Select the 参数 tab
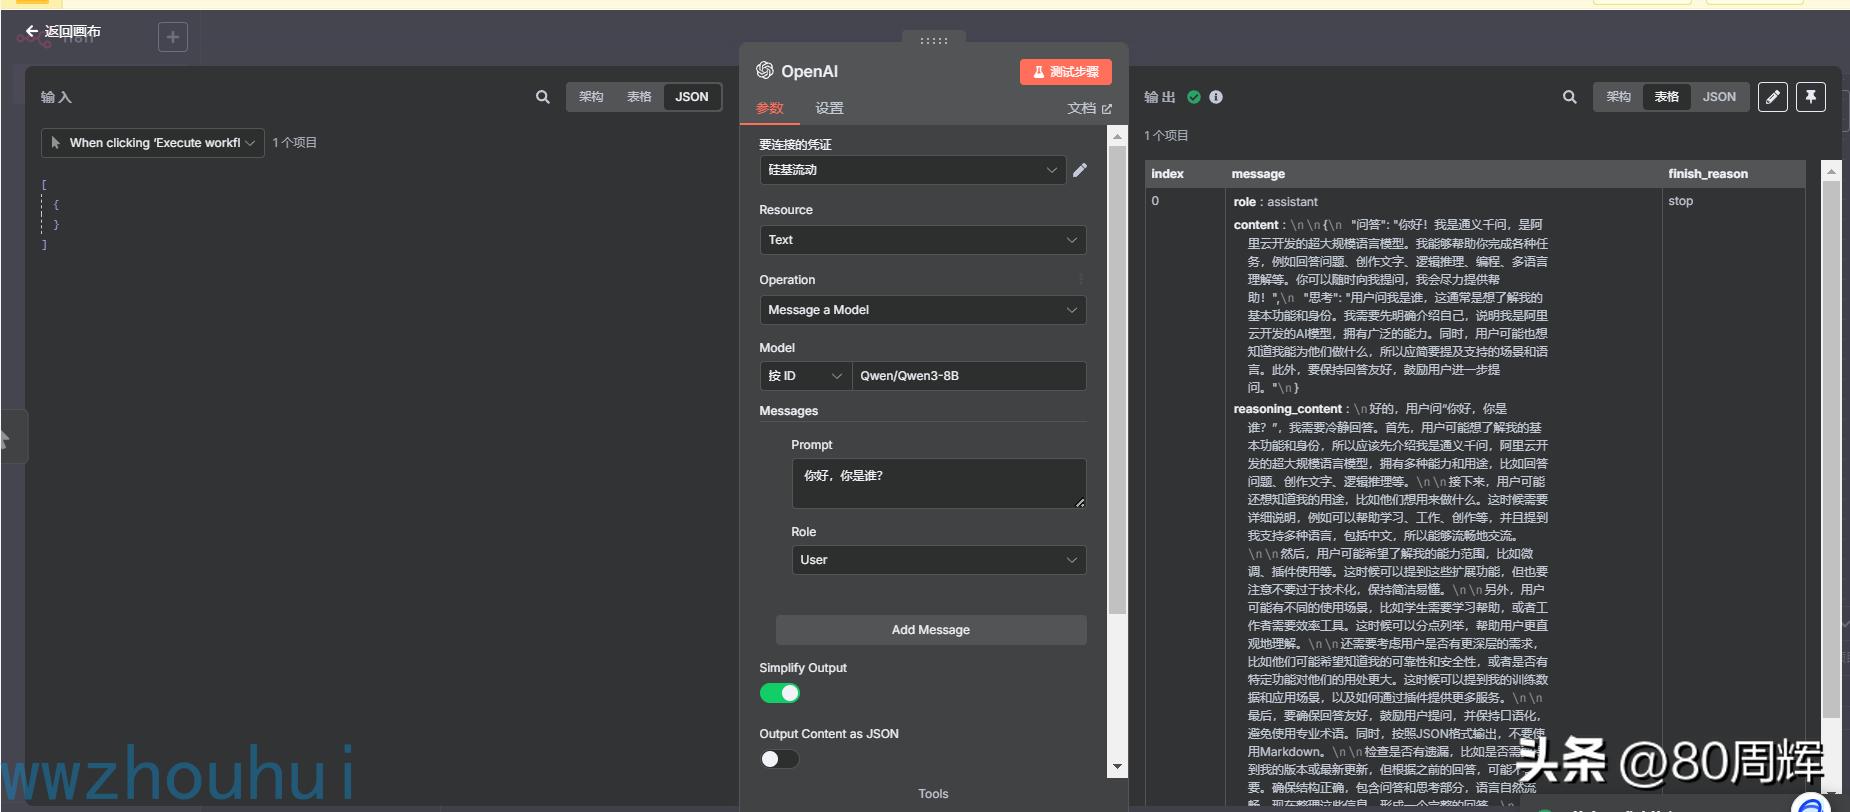 pos(769,108)
